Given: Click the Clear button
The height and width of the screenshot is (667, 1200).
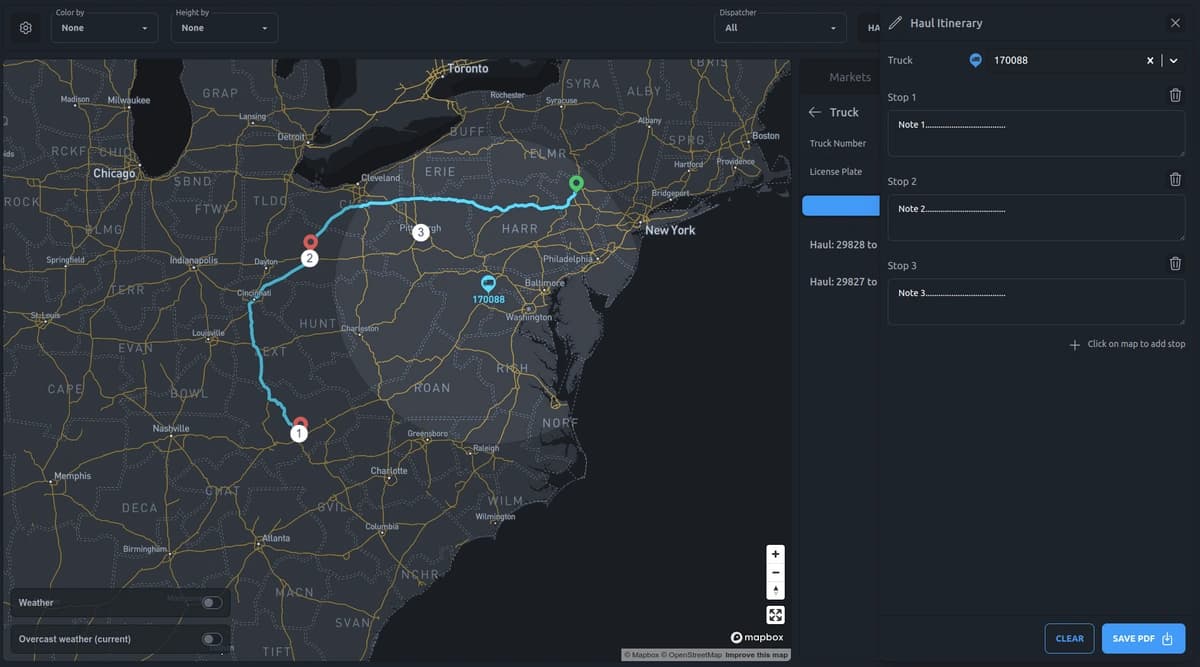Looking at the screenshot, I should pyautogui.click(x=1069, y=638).
